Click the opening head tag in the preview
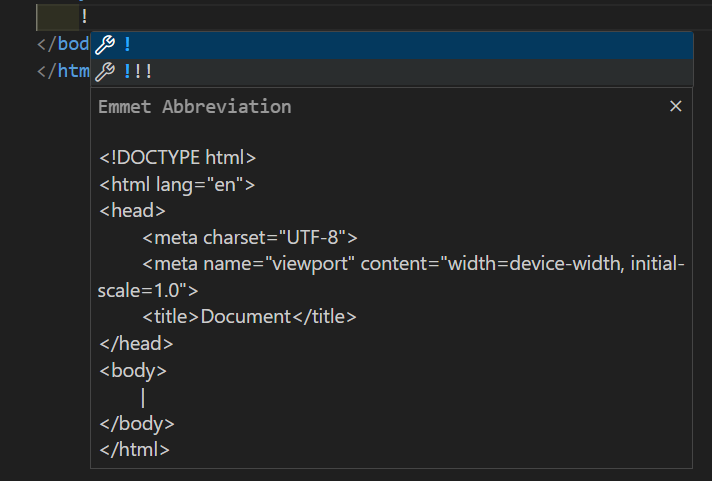Image resolution: width=712 pixels, height=481 pixels. point(132,210)
